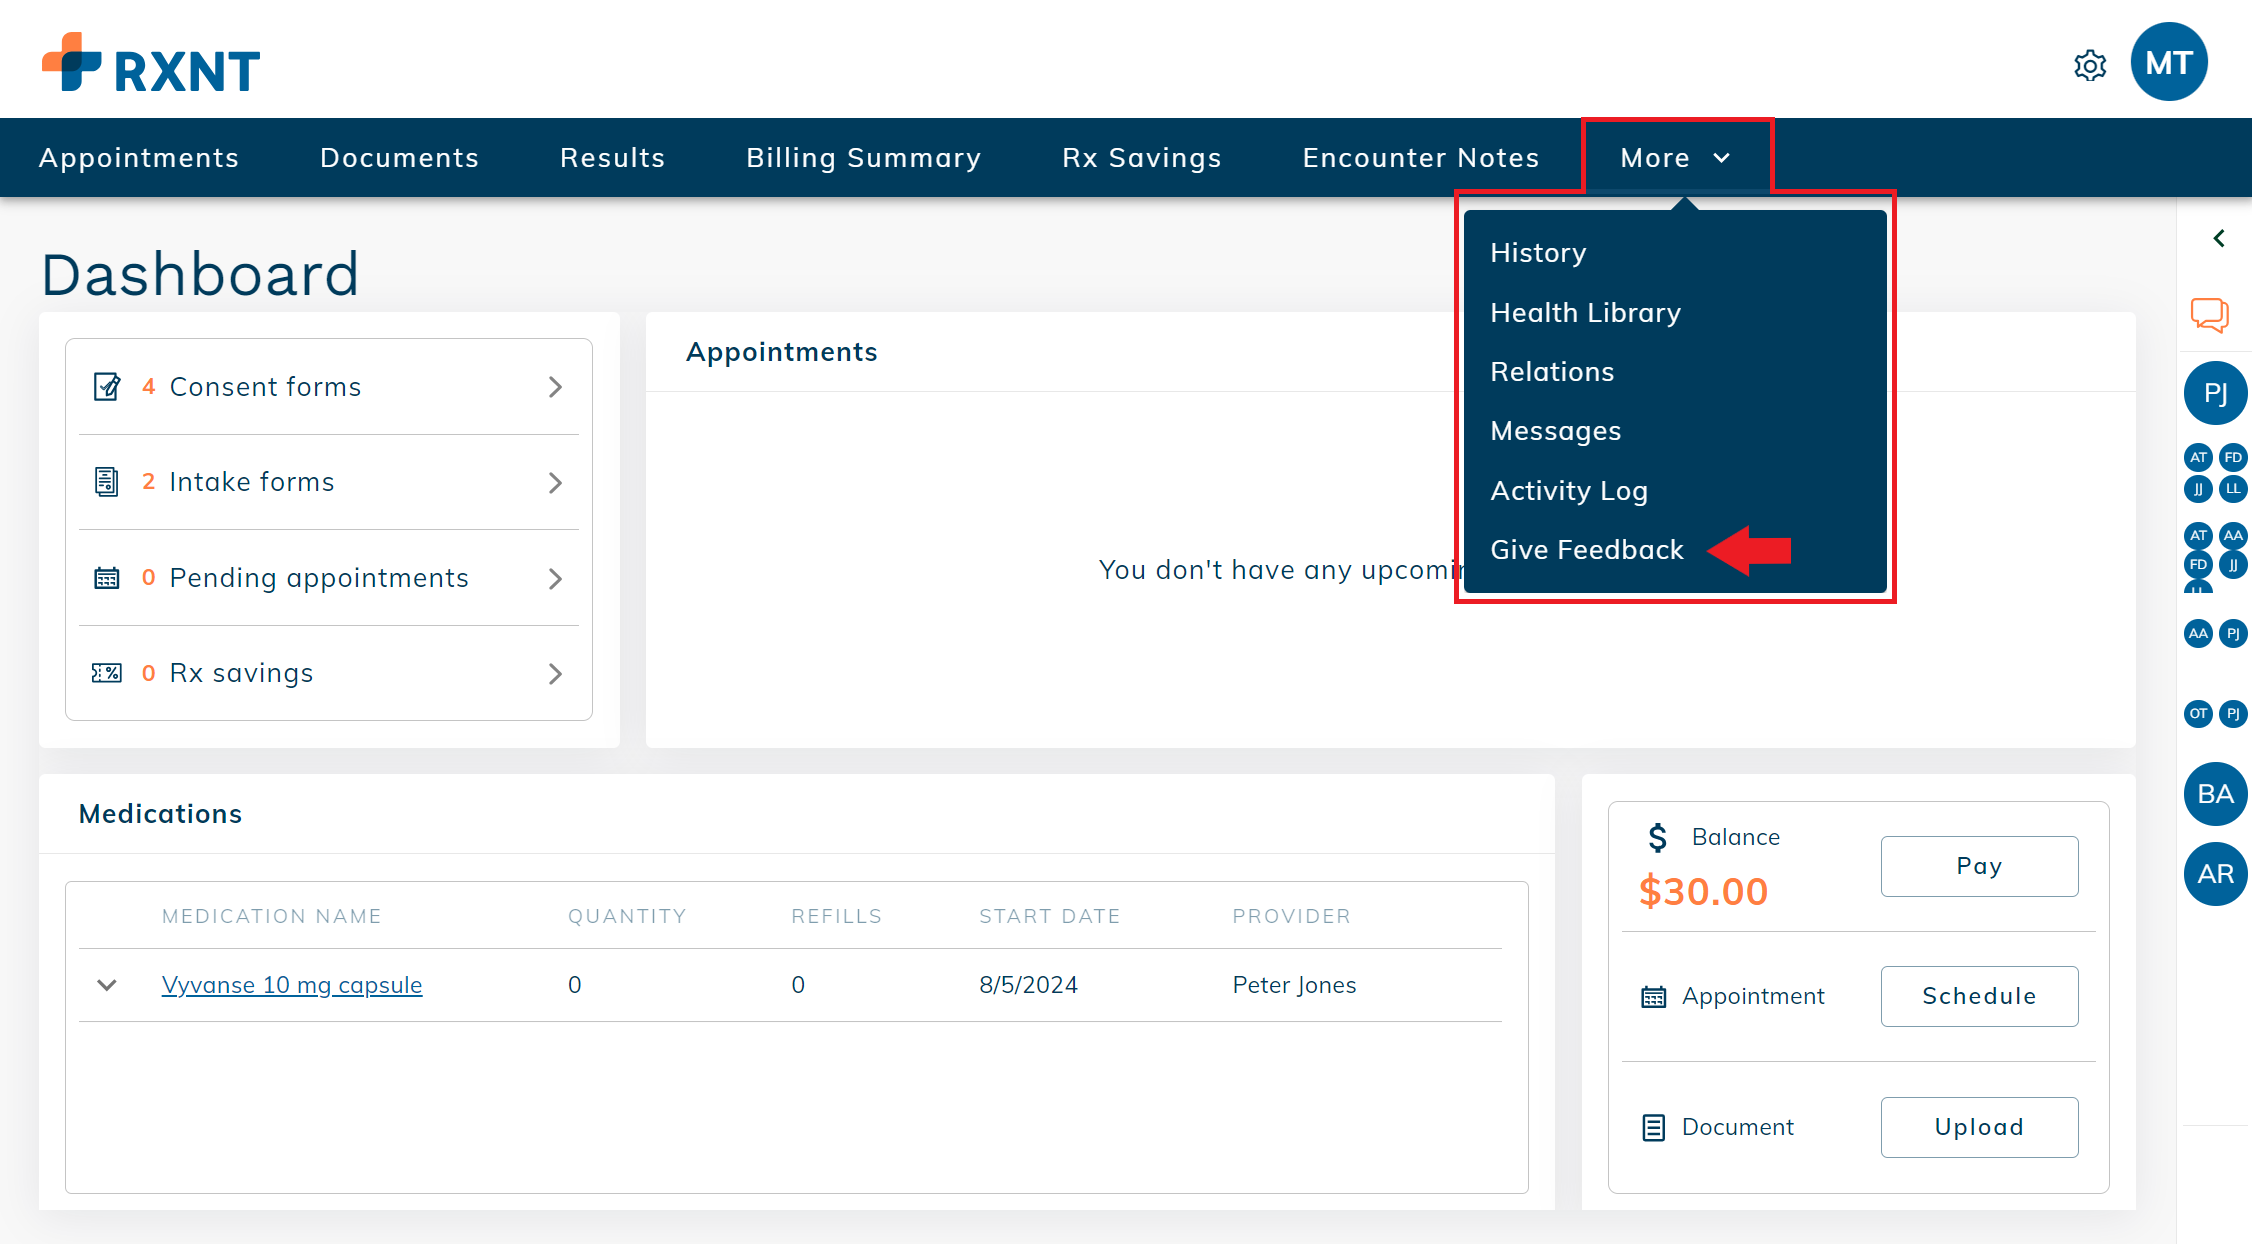This screenshot has height=1244, width=2252.
Task: Click the Pay button
Action: pyautogui.click(x=1979, y=866)
